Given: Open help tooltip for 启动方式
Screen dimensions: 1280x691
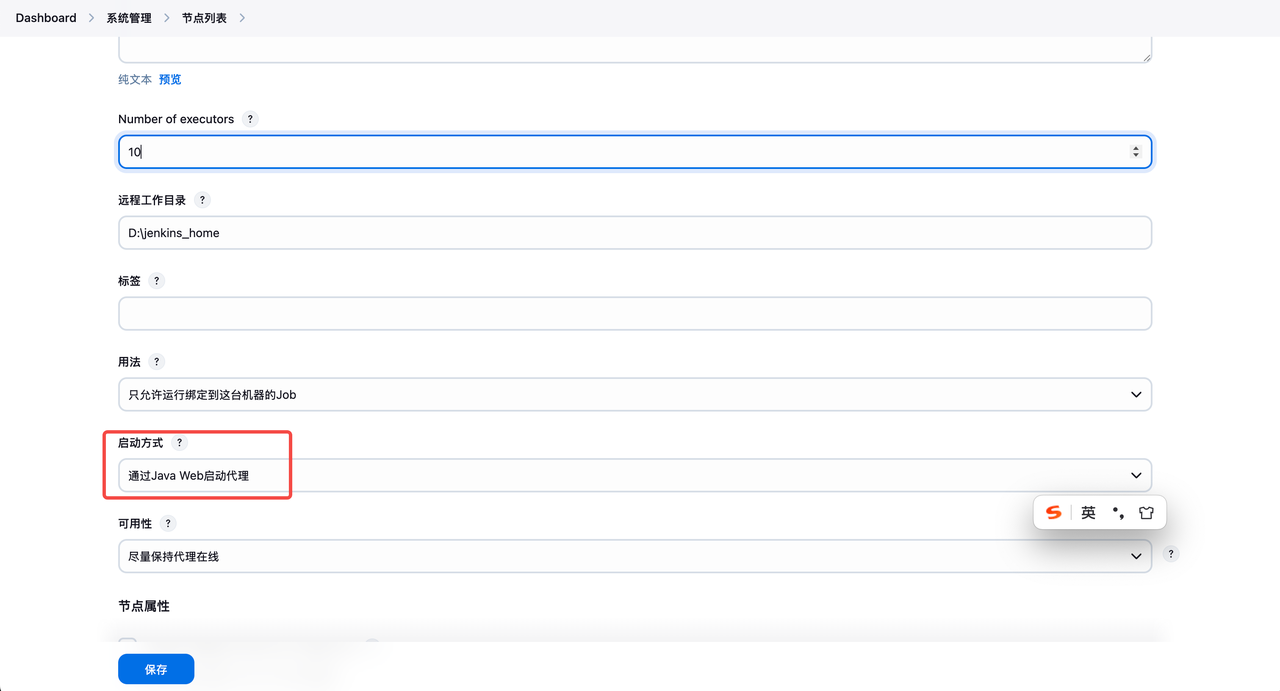Looking at the screenshot, I should [x=179, y=443].
